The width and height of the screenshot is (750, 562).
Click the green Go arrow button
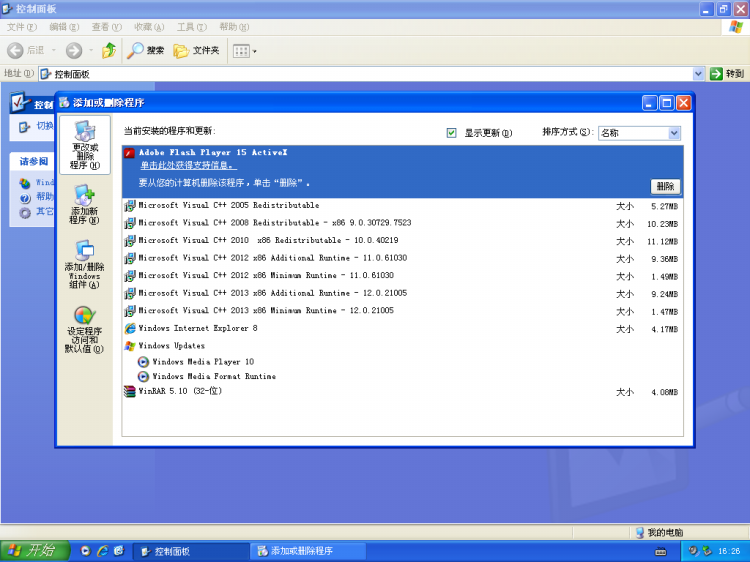pyautogui.click(x=716, y=74)
